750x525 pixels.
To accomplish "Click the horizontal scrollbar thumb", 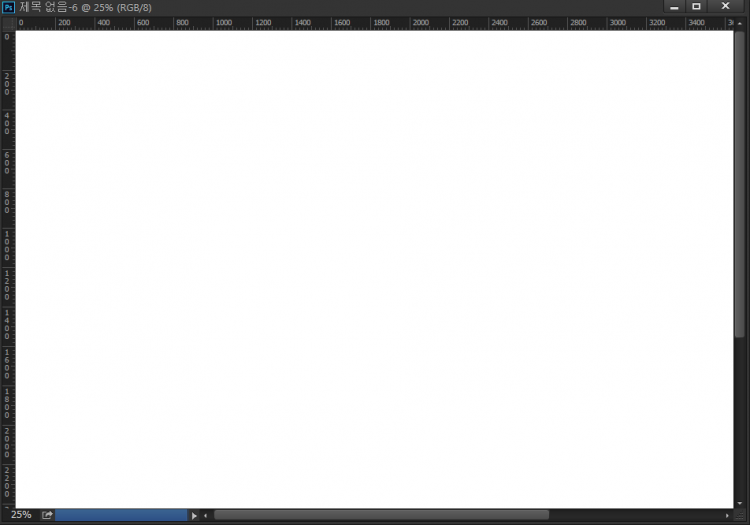I will pos(381,515).
